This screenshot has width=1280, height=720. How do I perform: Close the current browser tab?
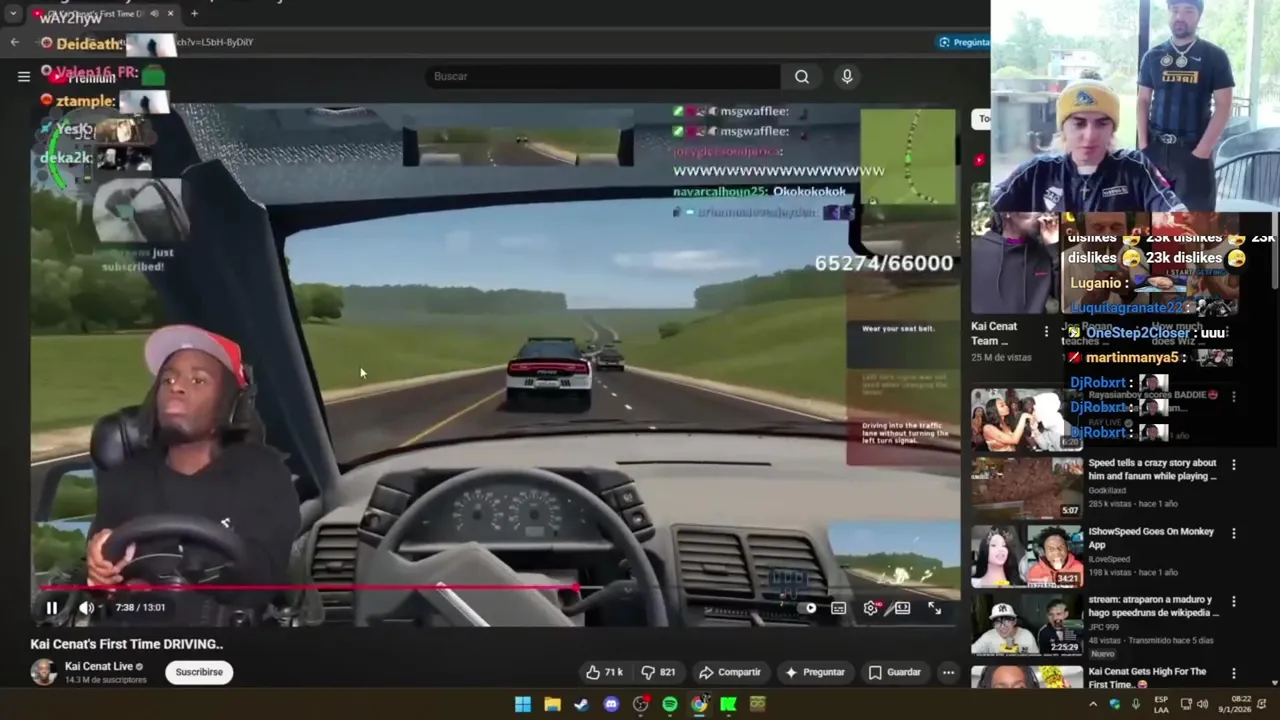pyautogui.click(x=170, y=14)
